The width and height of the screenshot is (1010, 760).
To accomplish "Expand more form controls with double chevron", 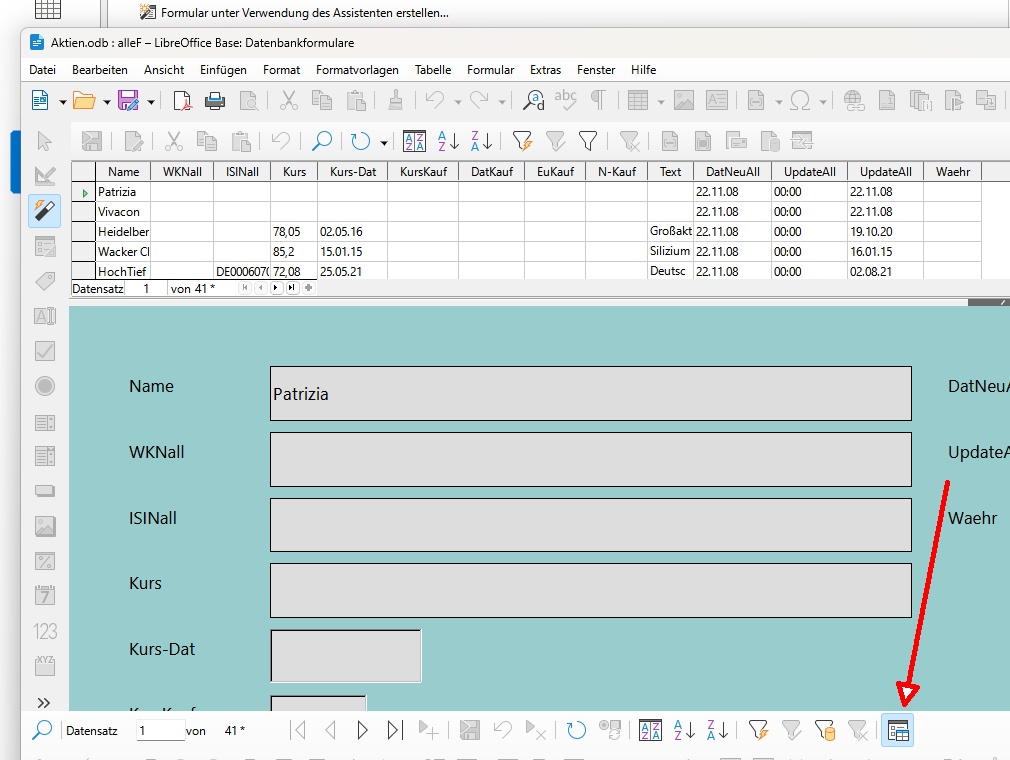I will tap(44, 703).
